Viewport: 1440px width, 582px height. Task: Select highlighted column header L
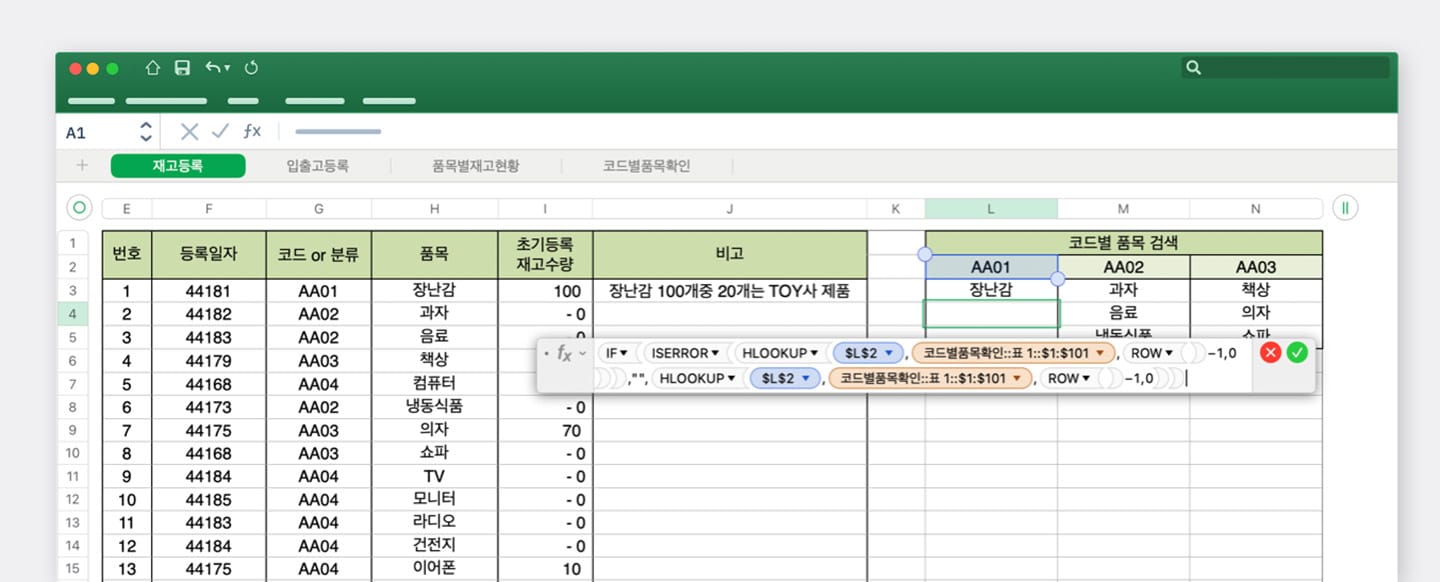[991, 208]
